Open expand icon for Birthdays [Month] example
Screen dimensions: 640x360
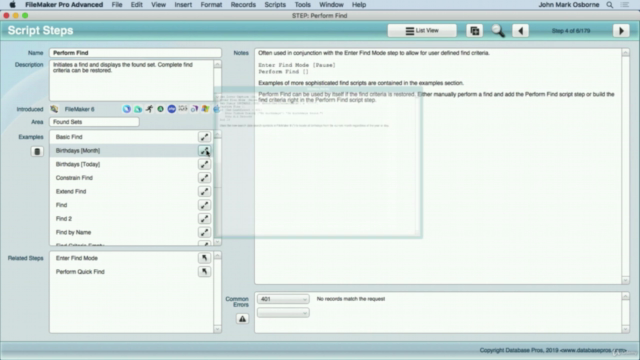click(204, 151)
